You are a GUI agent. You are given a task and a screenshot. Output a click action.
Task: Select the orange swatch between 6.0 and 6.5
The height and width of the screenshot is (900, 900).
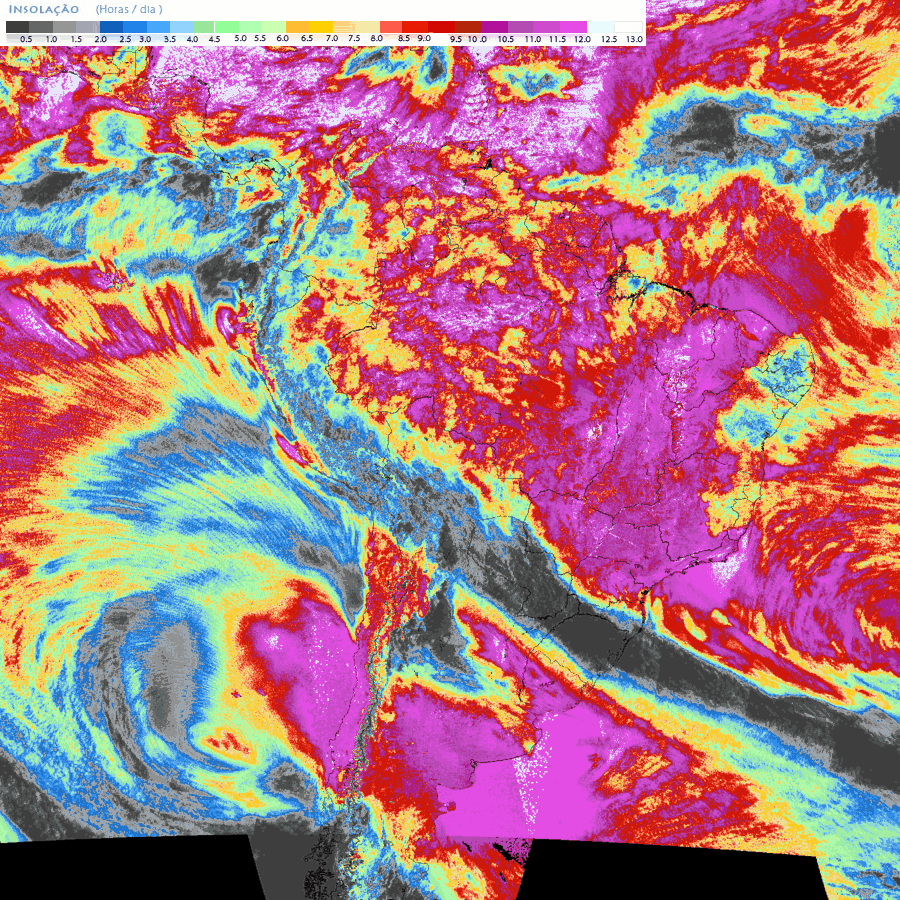(297, 27)
